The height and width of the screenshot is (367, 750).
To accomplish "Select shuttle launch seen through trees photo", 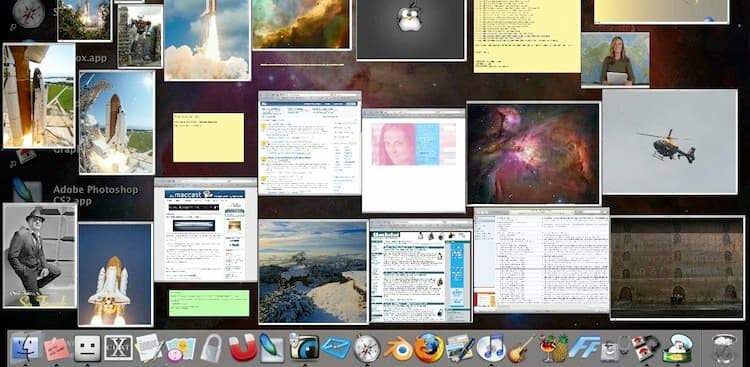I will [x=85, y=21].
